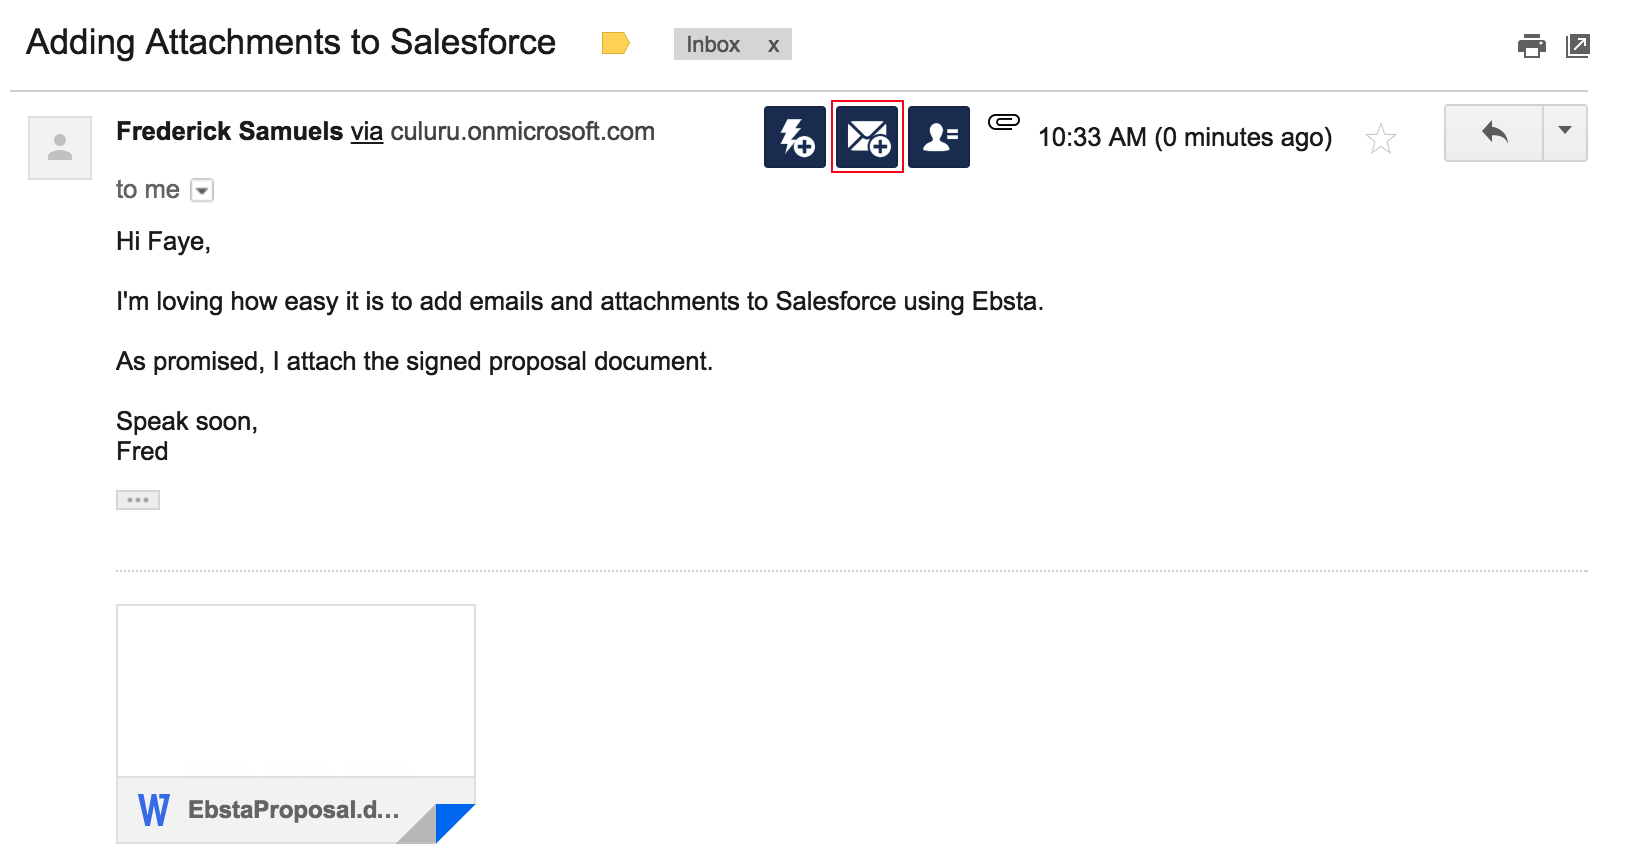This screenshot has height=868, width=1640.
Task: Click the Inbox label tag
Action: click(713, 45)
